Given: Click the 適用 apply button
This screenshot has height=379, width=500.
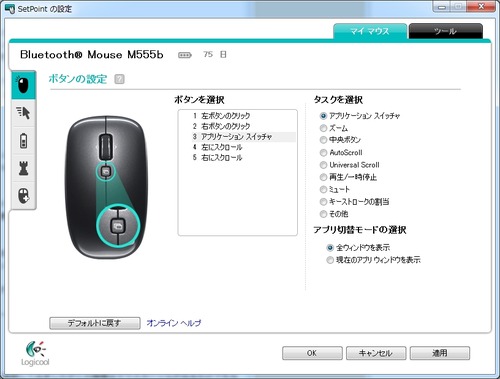Looking at the screenshot, I should [x=440, y=353].
